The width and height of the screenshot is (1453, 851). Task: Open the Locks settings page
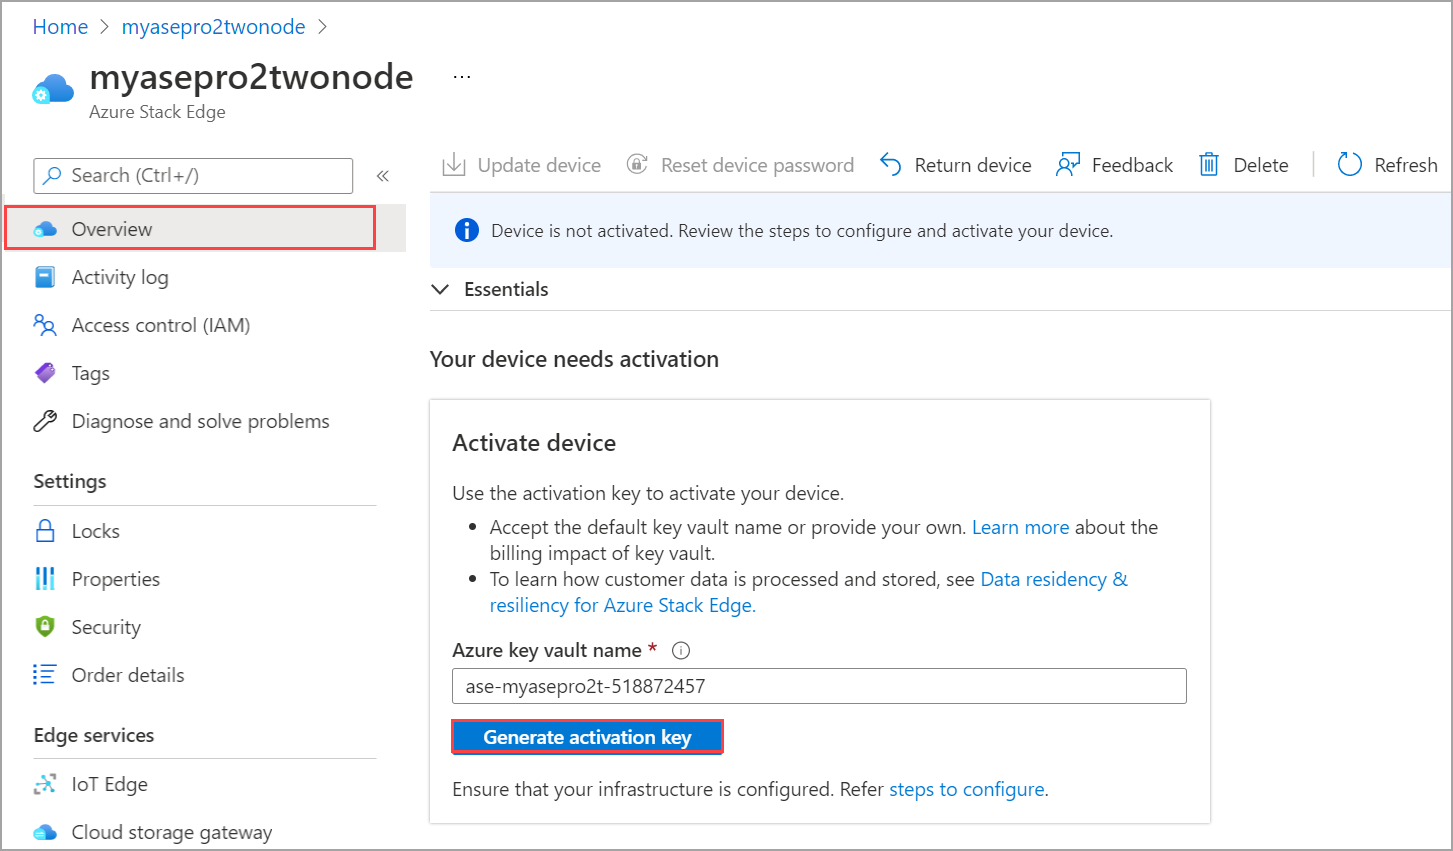click(95, 531)
